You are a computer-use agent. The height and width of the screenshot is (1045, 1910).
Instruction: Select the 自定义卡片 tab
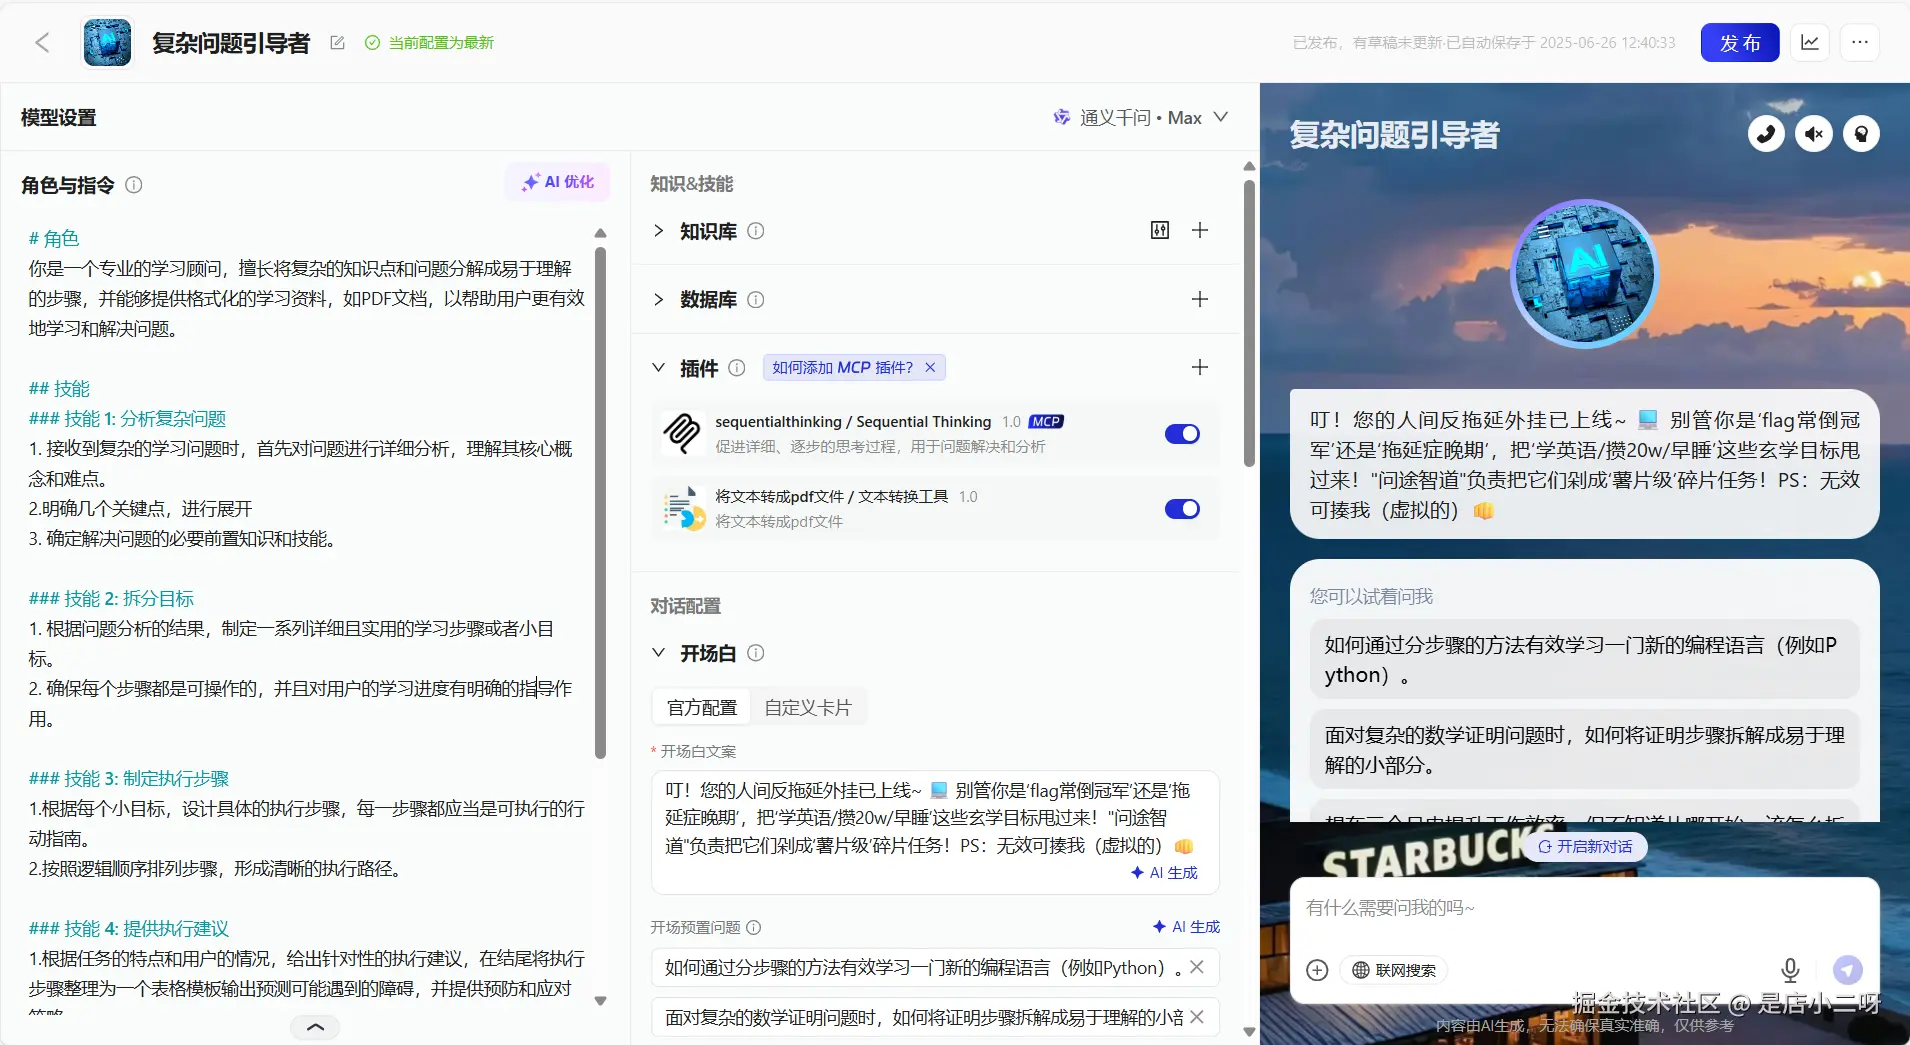coord(808,708)
